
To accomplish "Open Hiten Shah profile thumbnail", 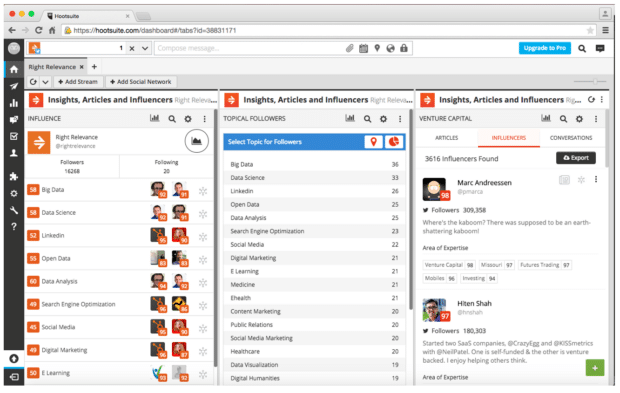I will (434, 310).
